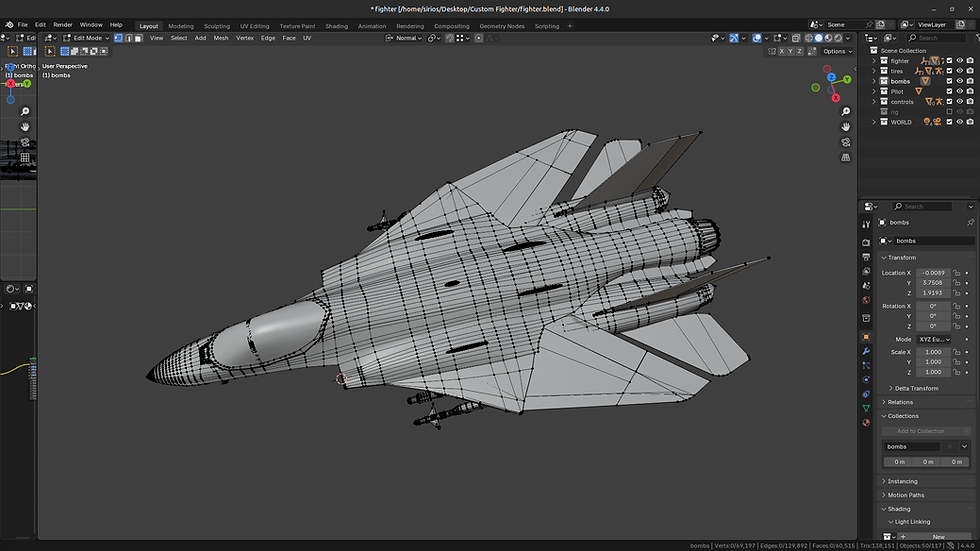Viewport: 980px width, 551px height.
Task: Click the Blender logo menu icon
Action: pos(9,25)
